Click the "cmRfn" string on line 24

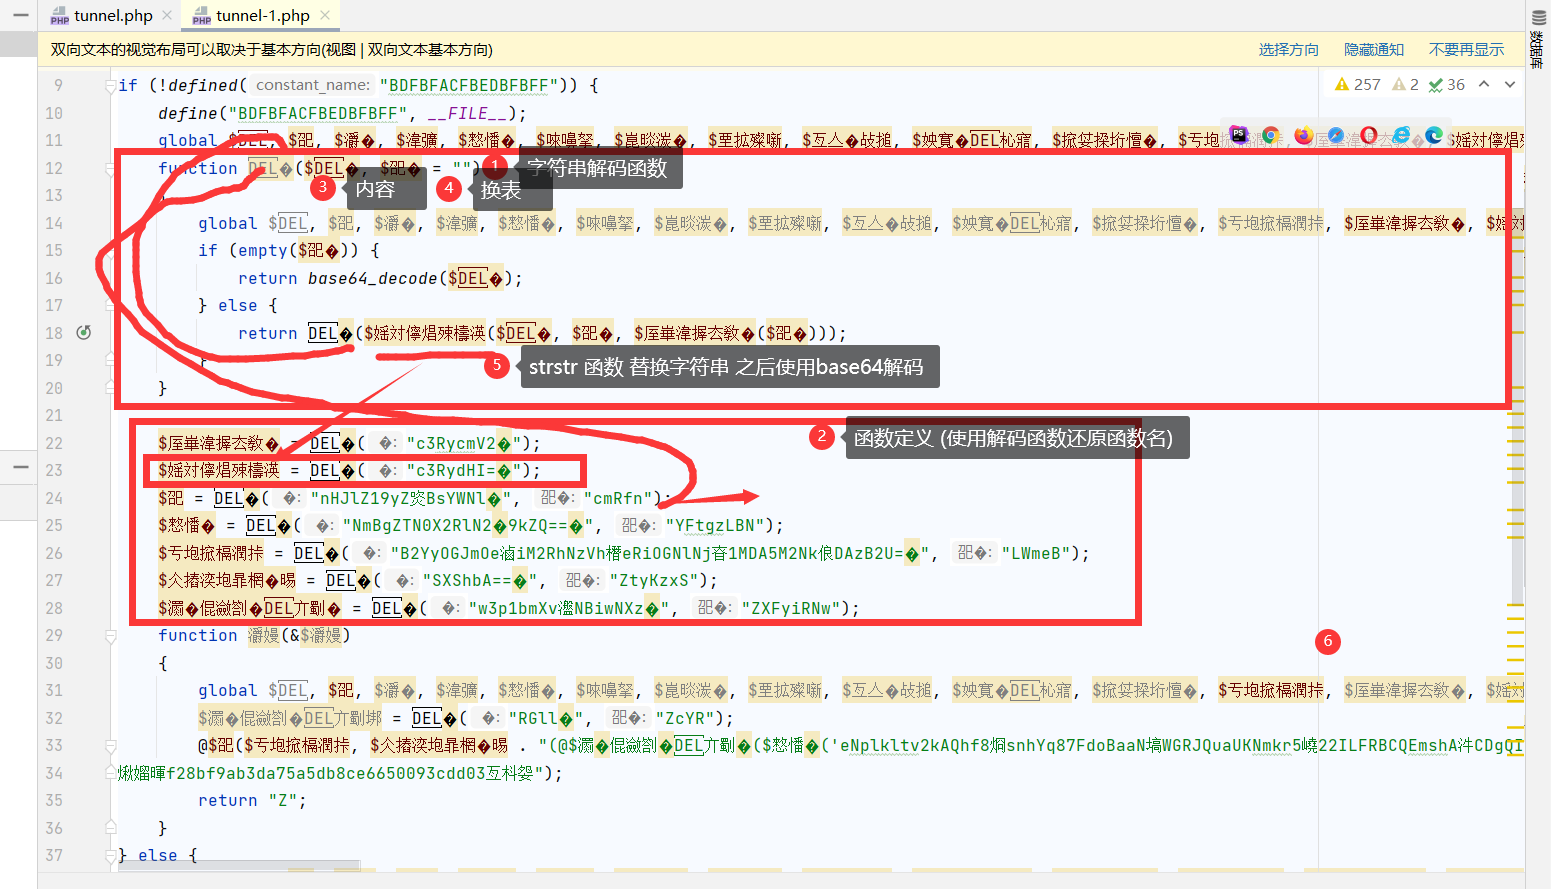(x=618, y=498)
